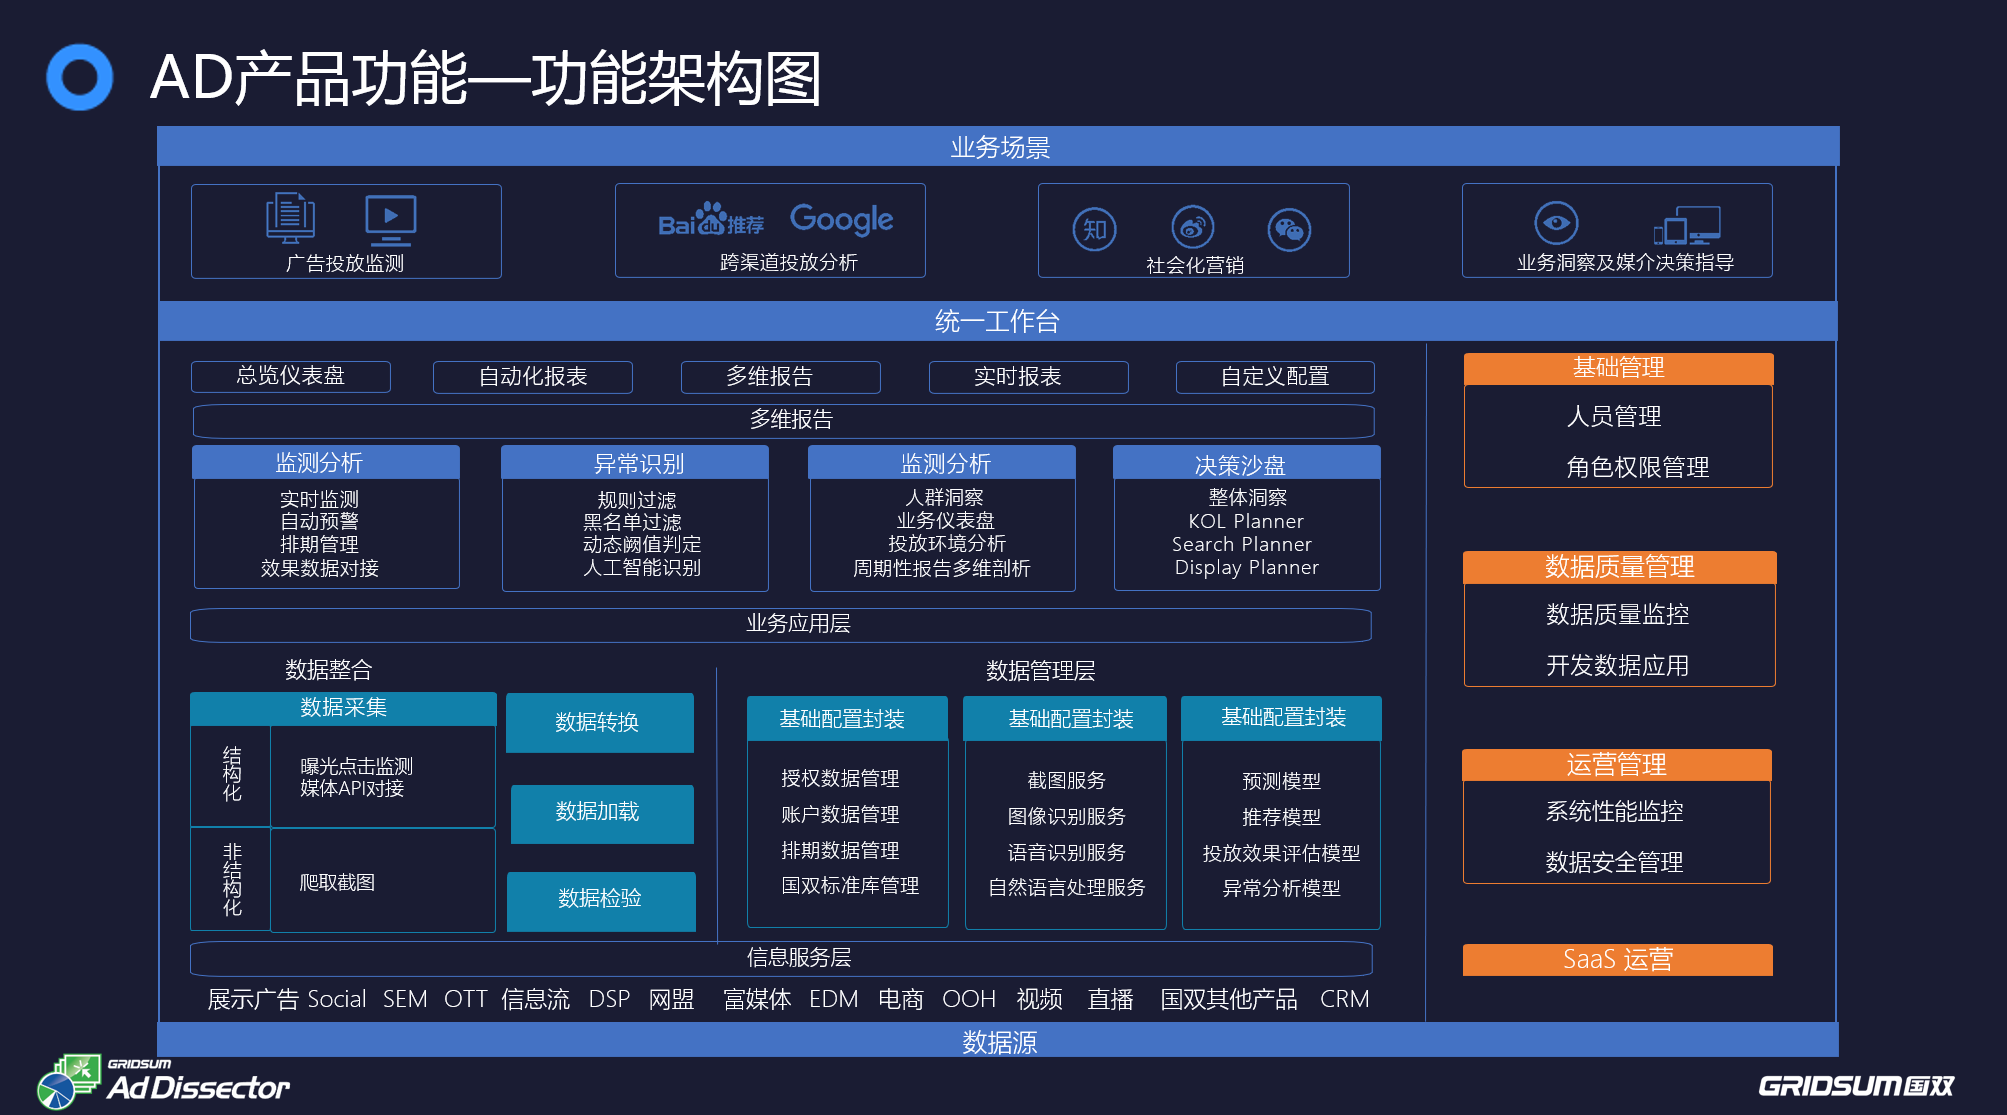
Task: Click the 广告投放监测 monitor icon
Action: coord(289,218)
